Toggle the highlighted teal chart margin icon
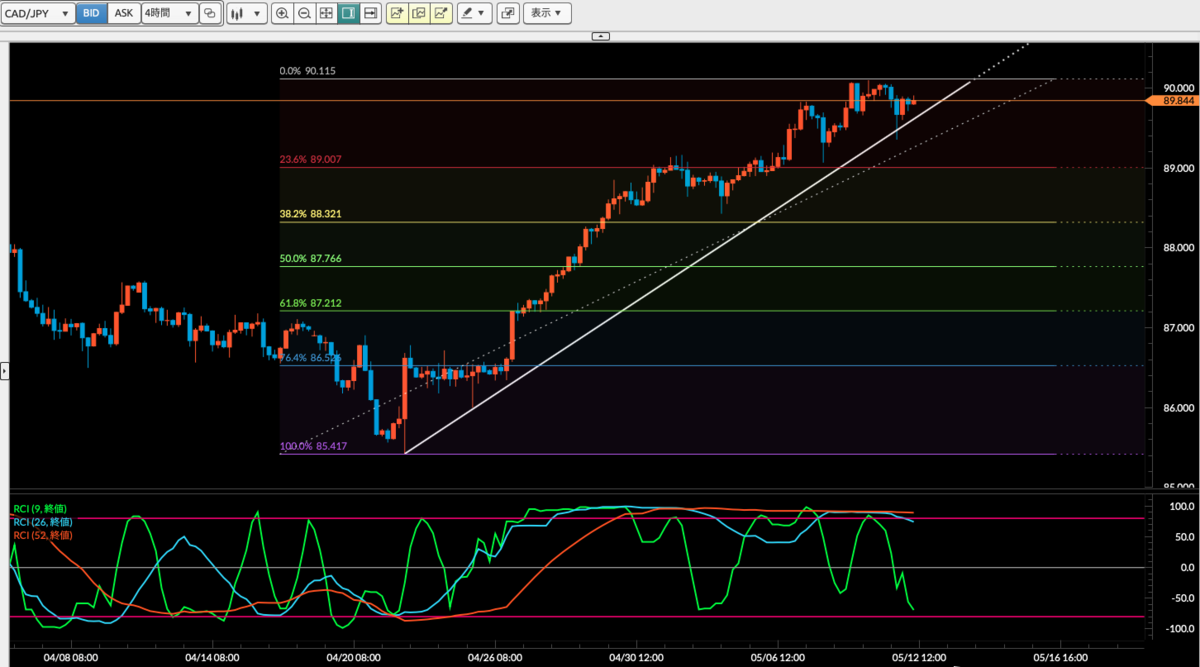Screen dimensions: 1200x667 [348, 14]
